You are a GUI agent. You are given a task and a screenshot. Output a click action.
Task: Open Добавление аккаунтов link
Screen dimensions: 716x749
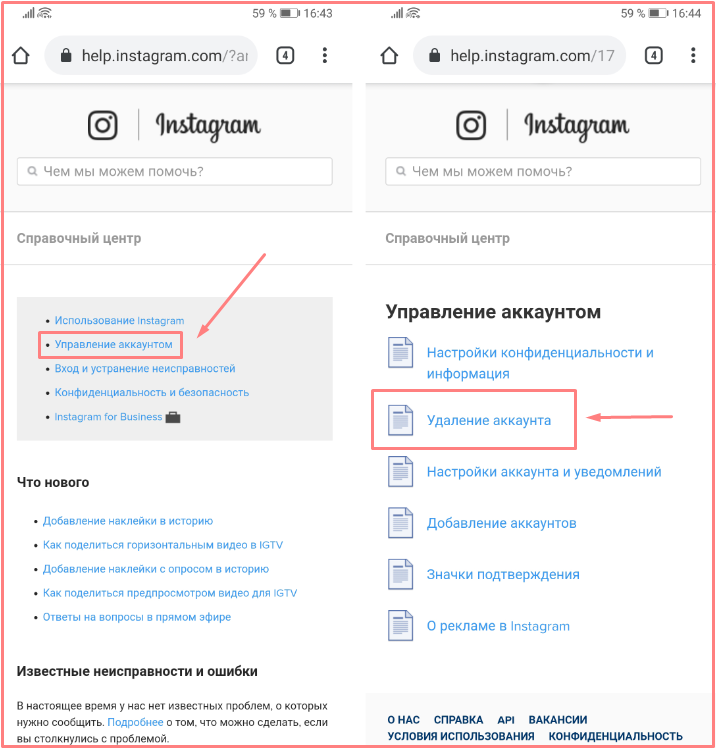coord(502,523)
